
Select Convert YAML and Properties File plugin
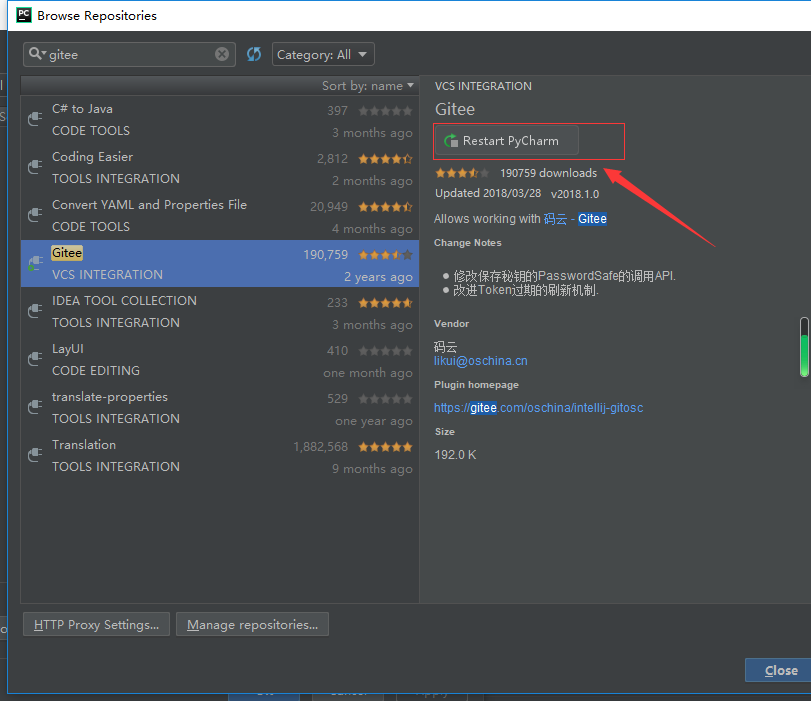point(220,216)
